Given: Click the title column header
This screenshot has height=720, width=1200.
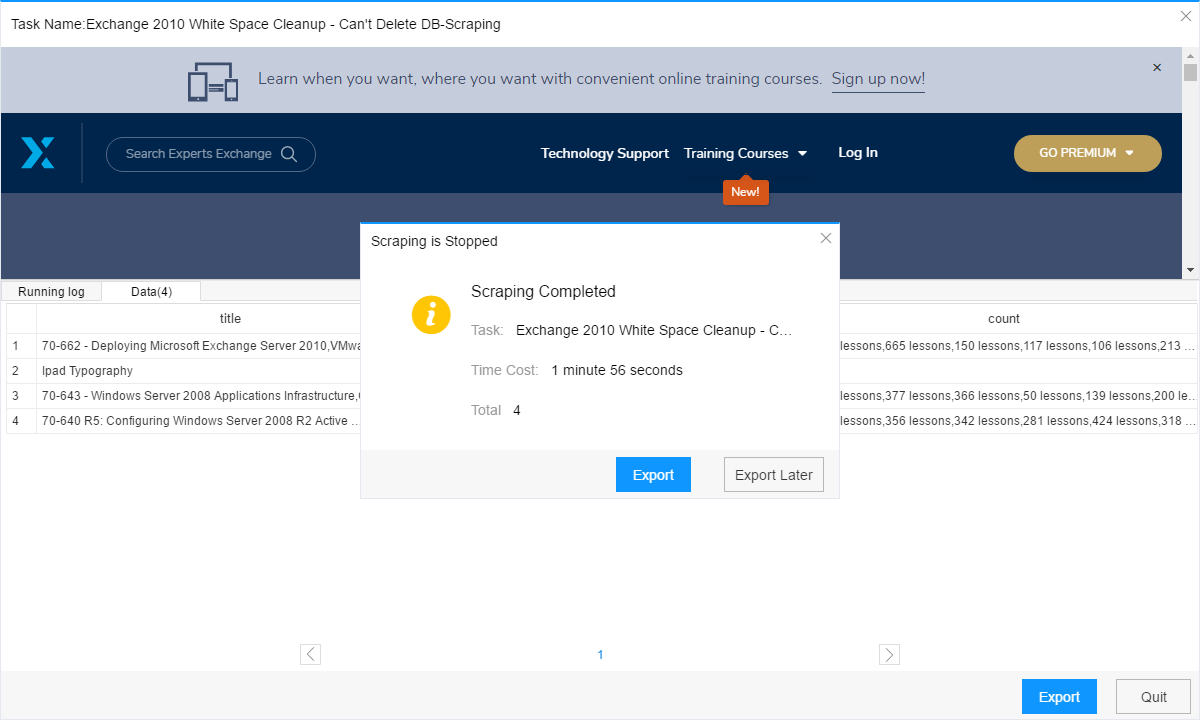Looking at the screenshot, I should pyautogui.click(x=230, y=319).
